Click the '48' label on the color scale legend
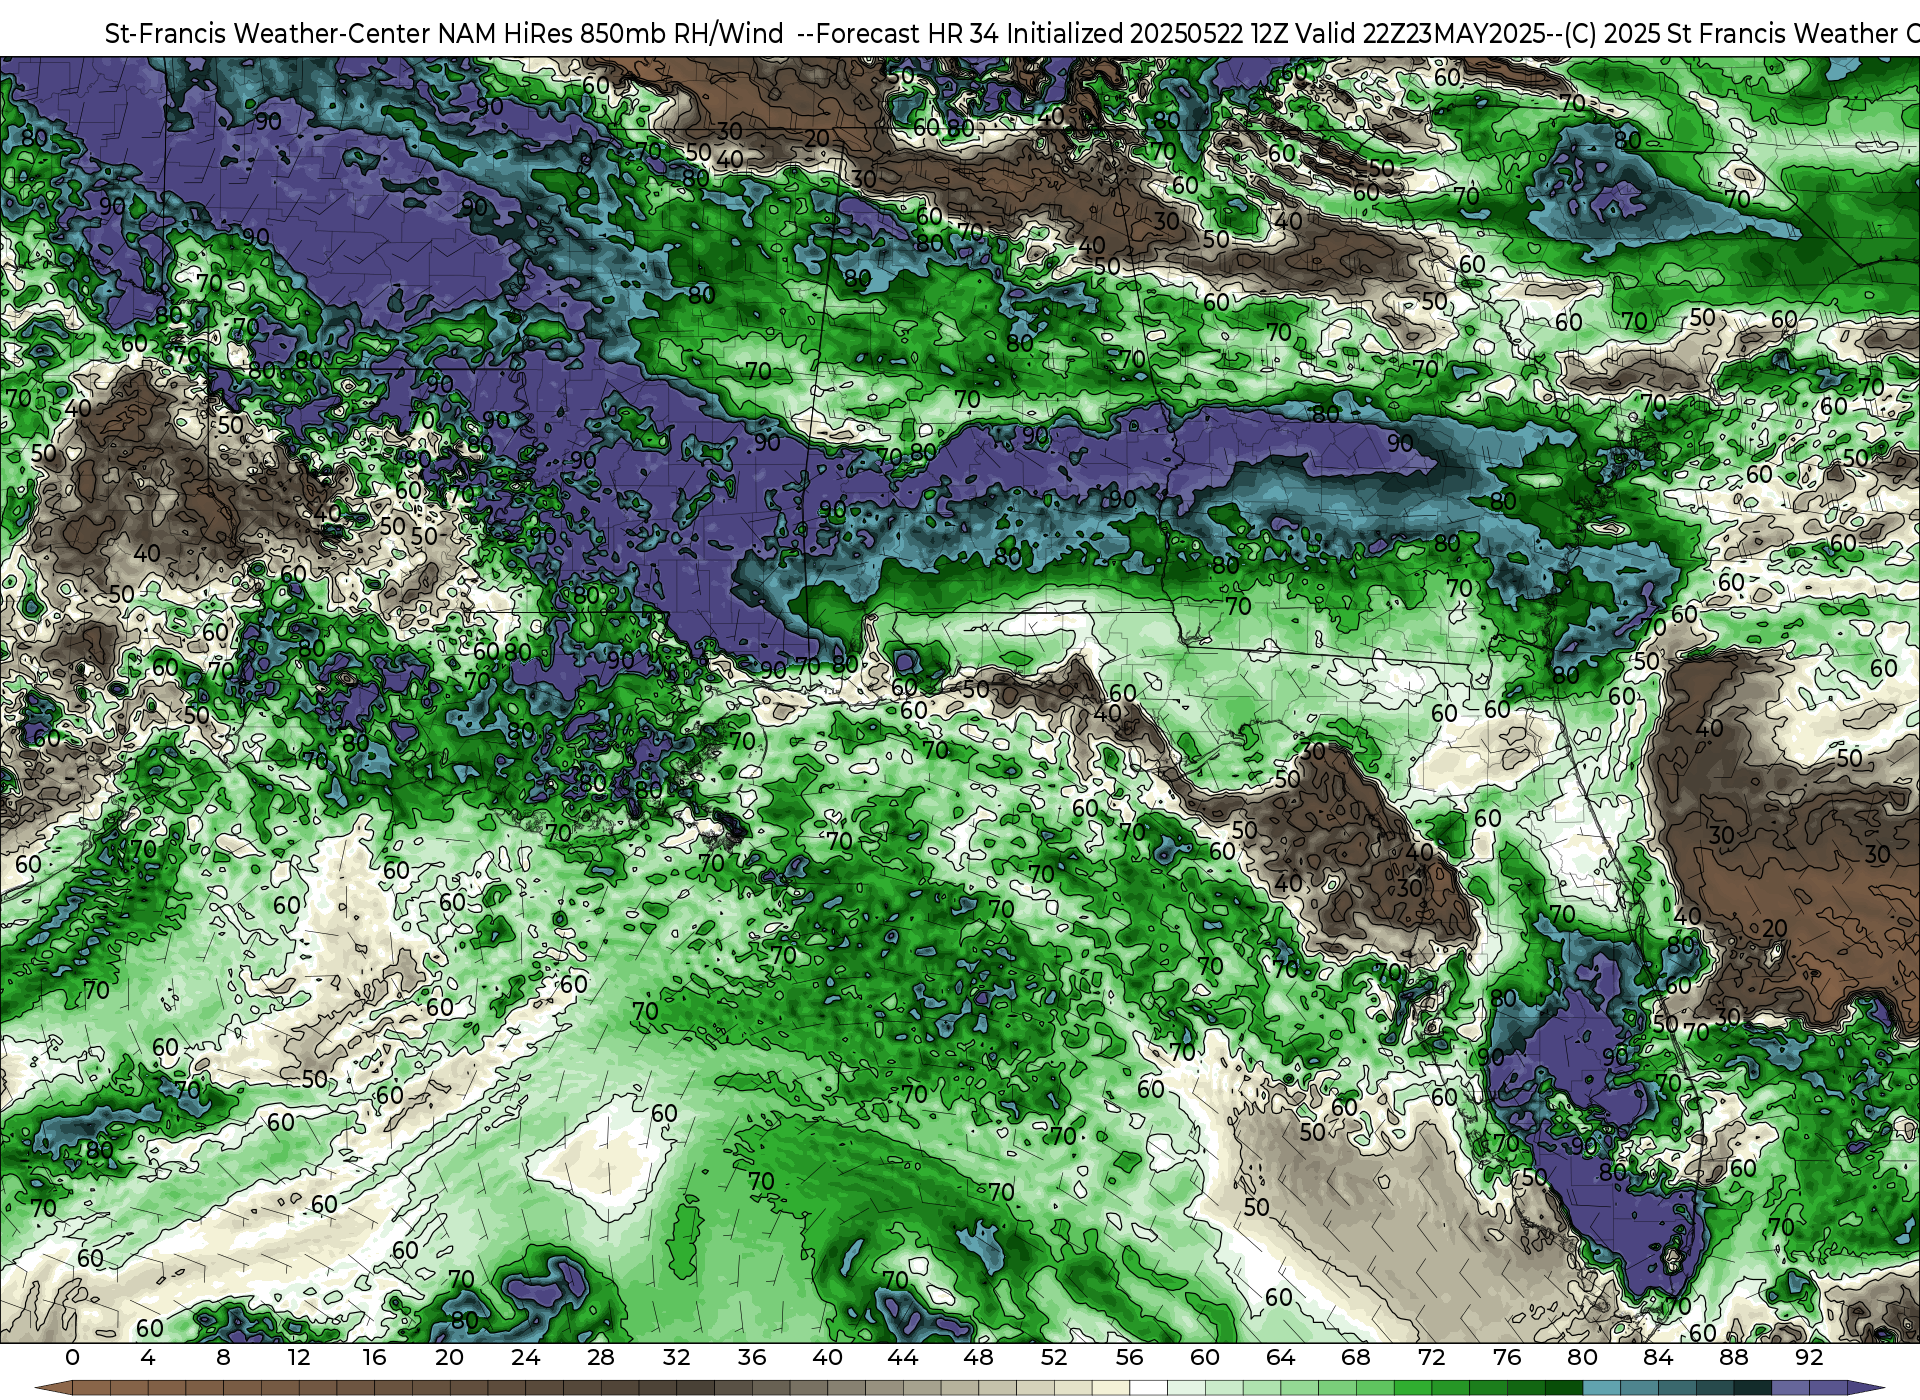The image size is (1920, 1400). 978,1357
